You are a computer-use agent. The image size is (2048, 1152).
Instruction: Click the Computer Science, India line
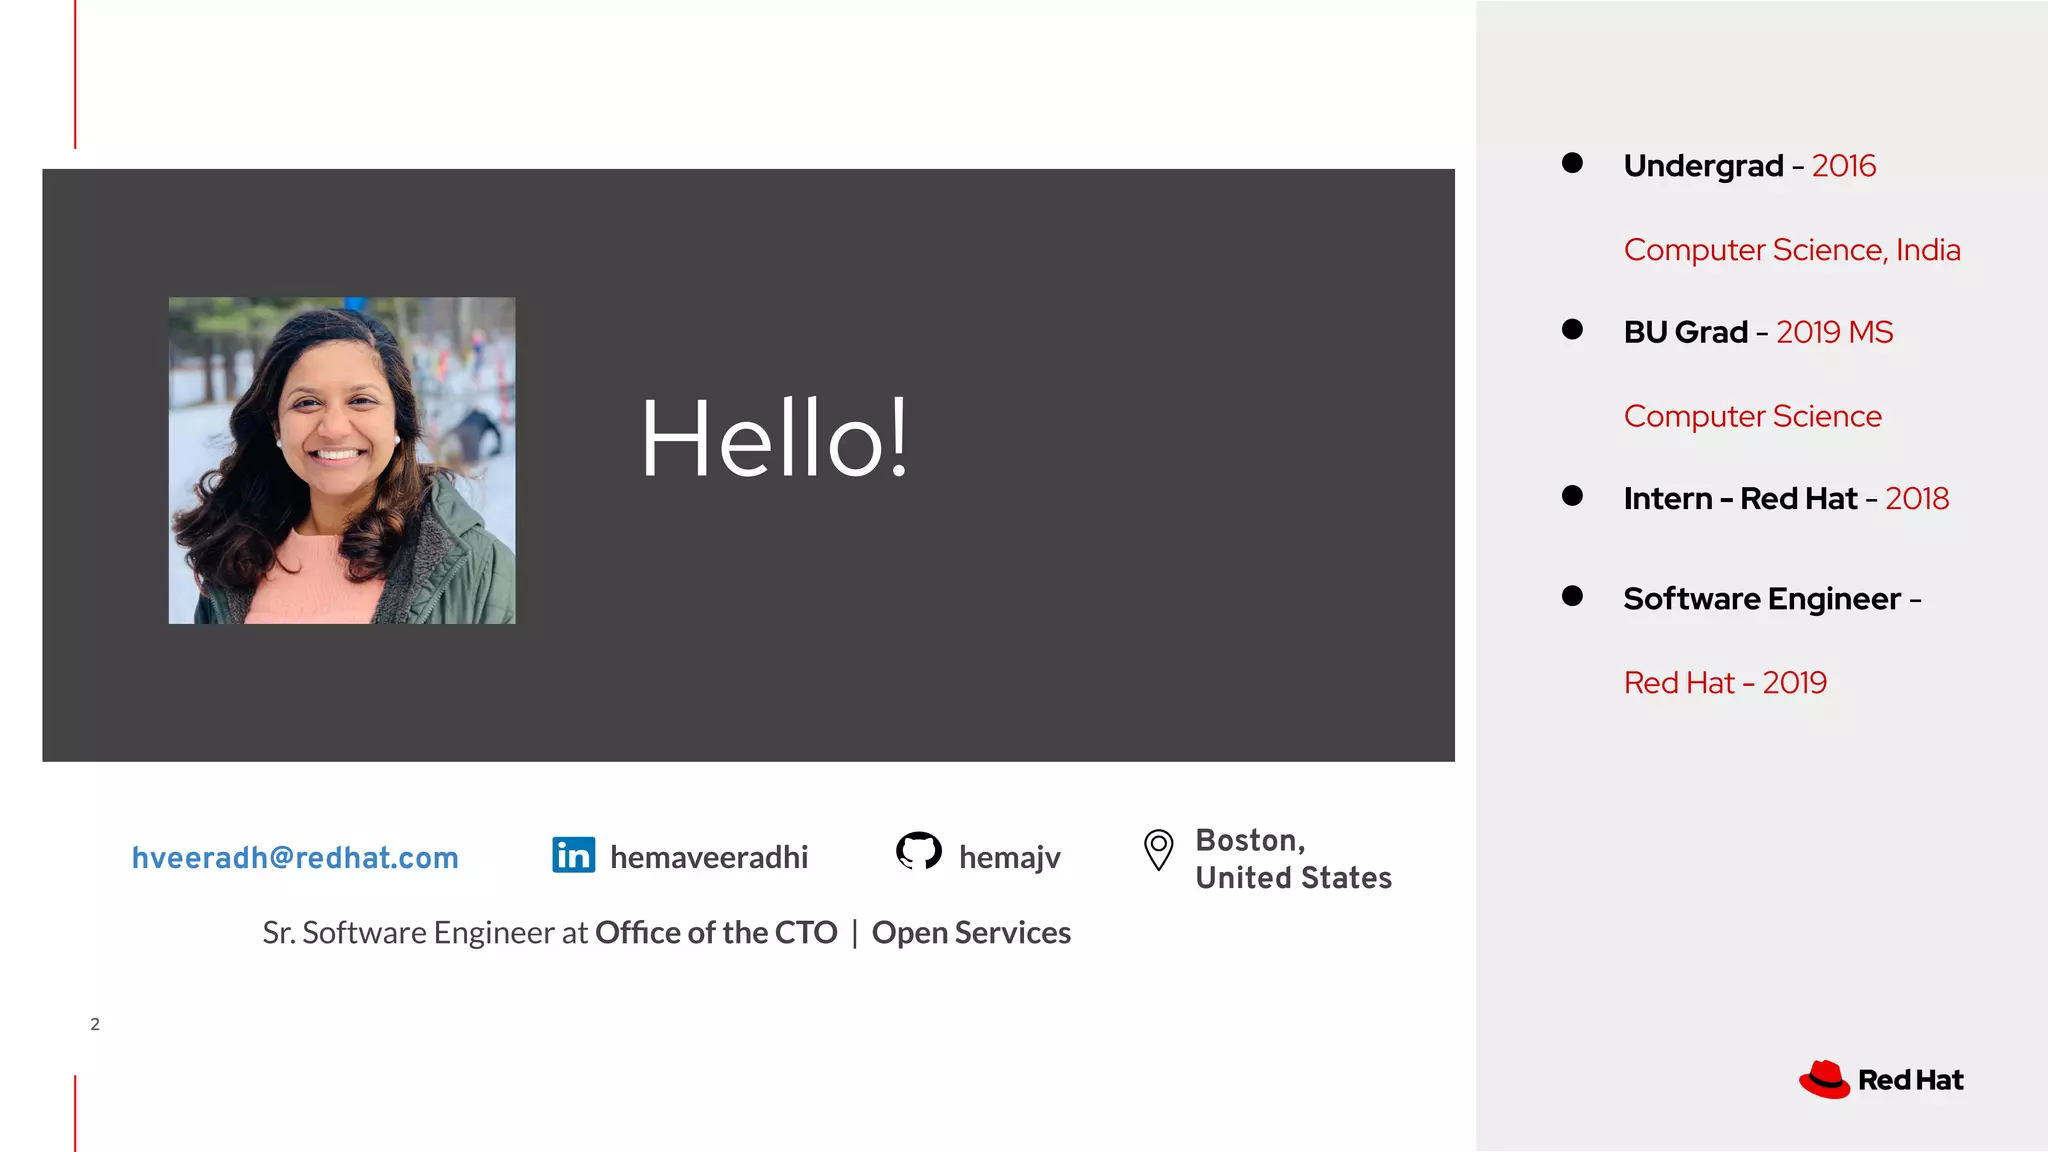pyautogui.click(x=1791, y=250)
